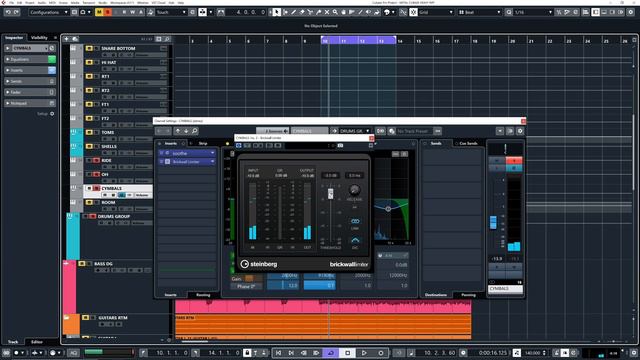Open the track list search magnifier
The width and height of the screenshot is (640, 360).
tap(167, 39)
